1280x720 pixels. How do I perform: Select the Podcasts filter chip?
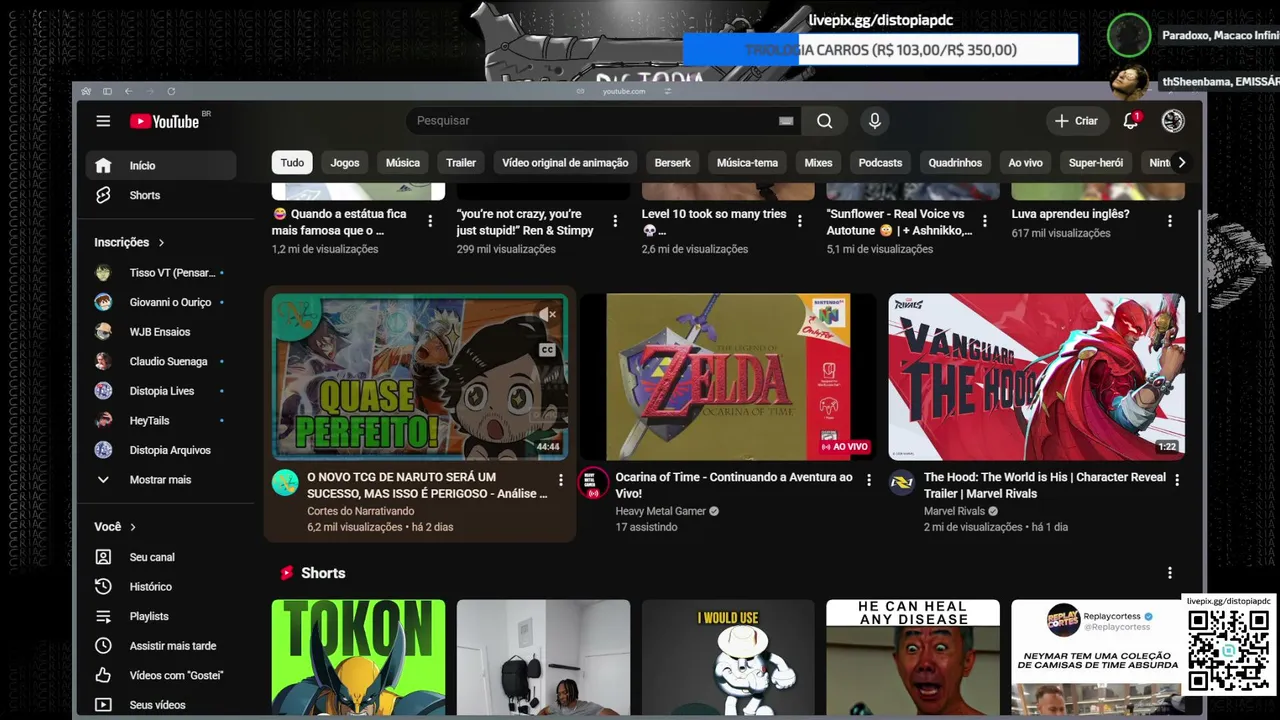880,163
